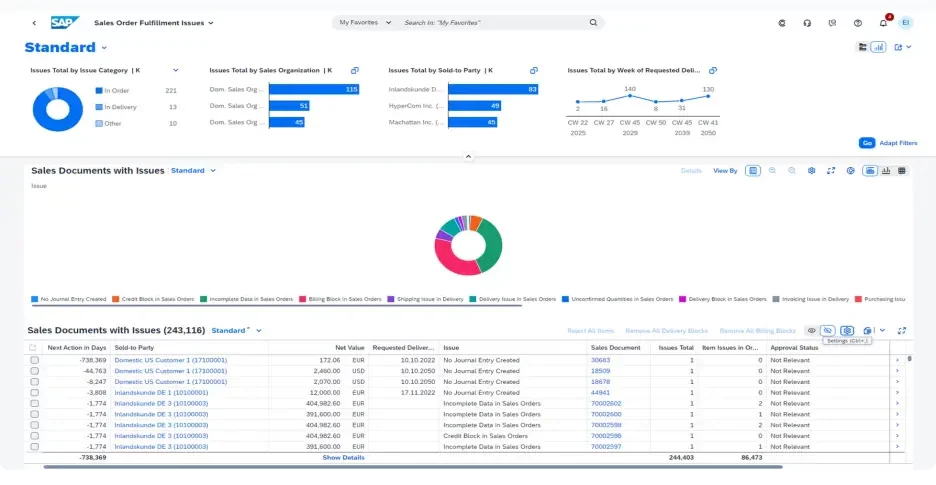Viewport: 936px width, 485px height.
Task: Click Billing Block in Sales Orders legend swatch
Action: (x=302, y=299)
